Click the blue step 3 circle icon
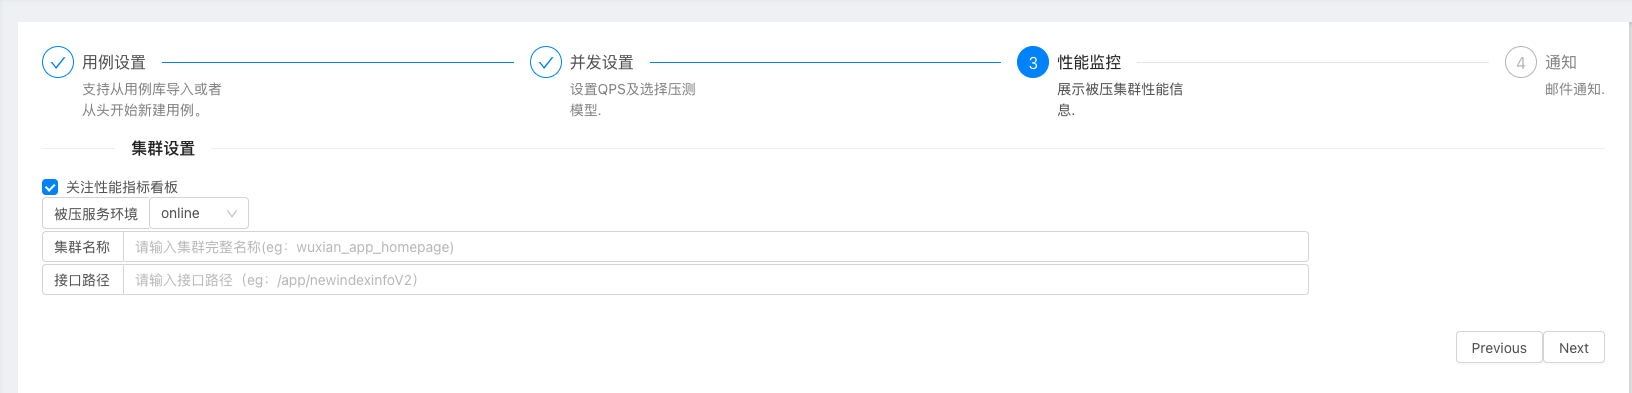1632x393 pixels. (x=1033, y=62)
